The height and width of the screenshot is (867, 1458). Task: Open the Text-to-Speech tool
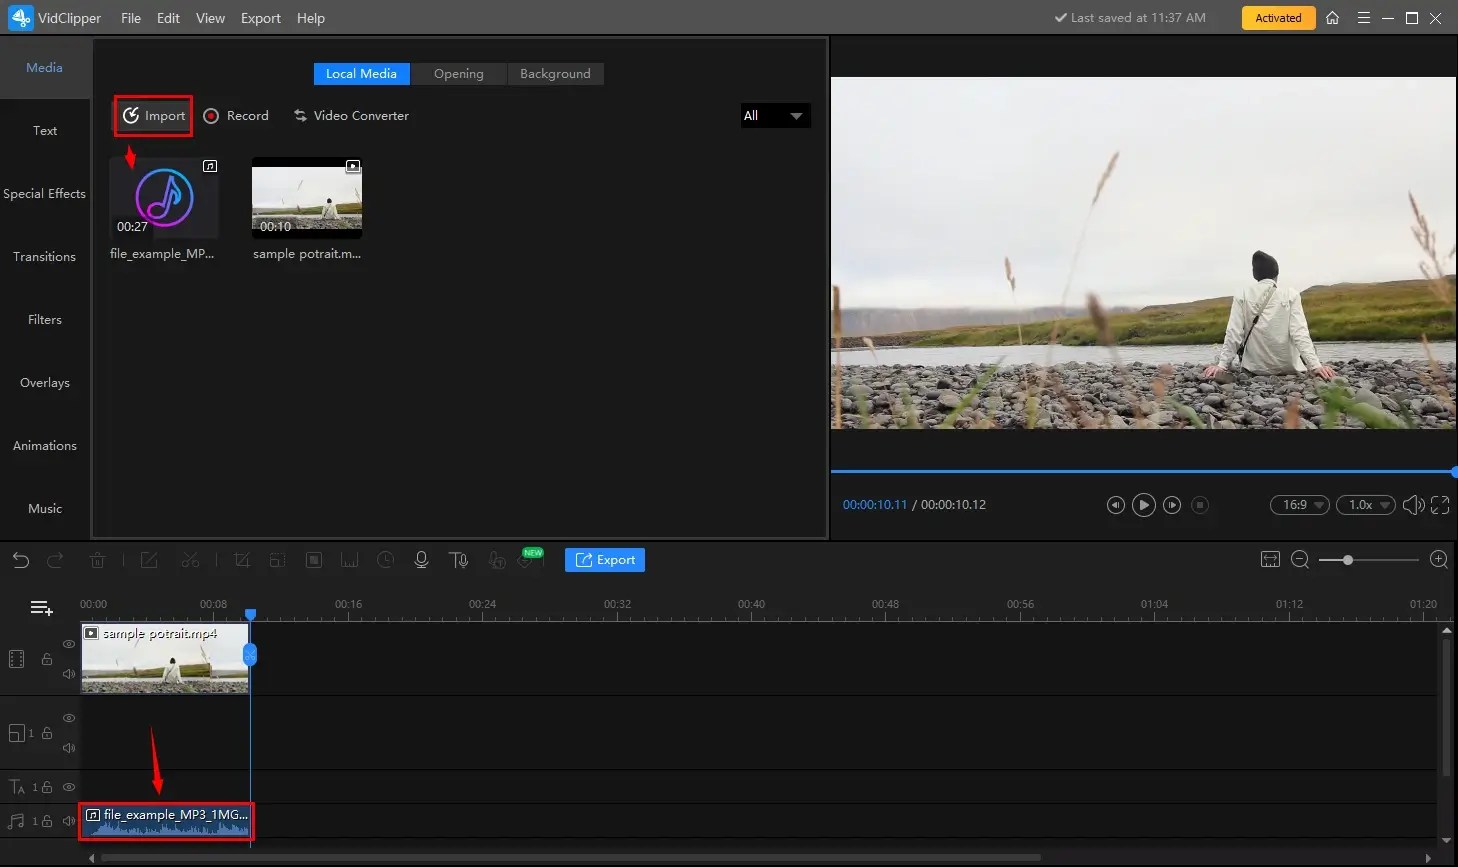(458, 559)
